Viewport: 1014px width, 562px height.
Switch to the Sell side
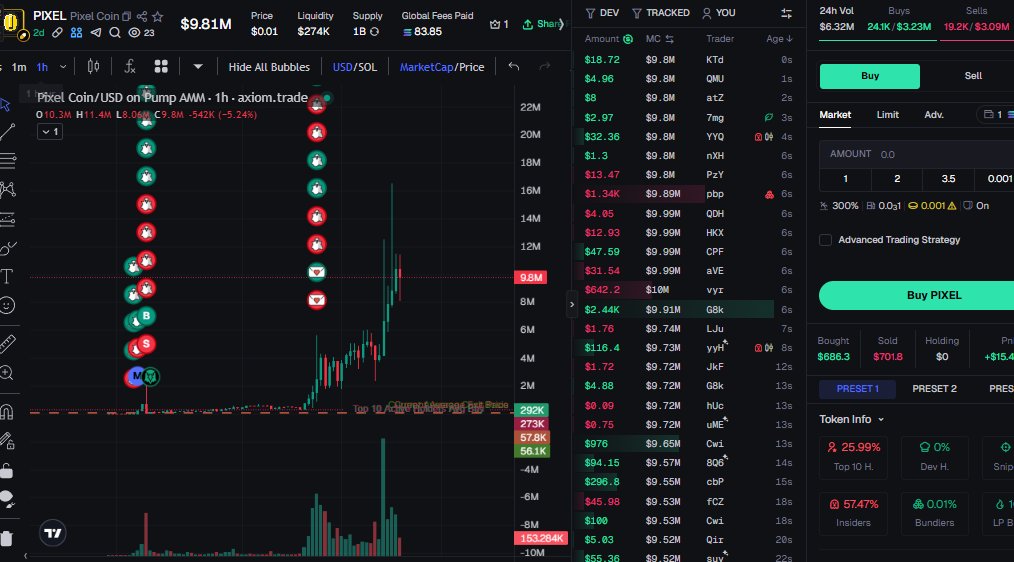(x=973, y=76)
